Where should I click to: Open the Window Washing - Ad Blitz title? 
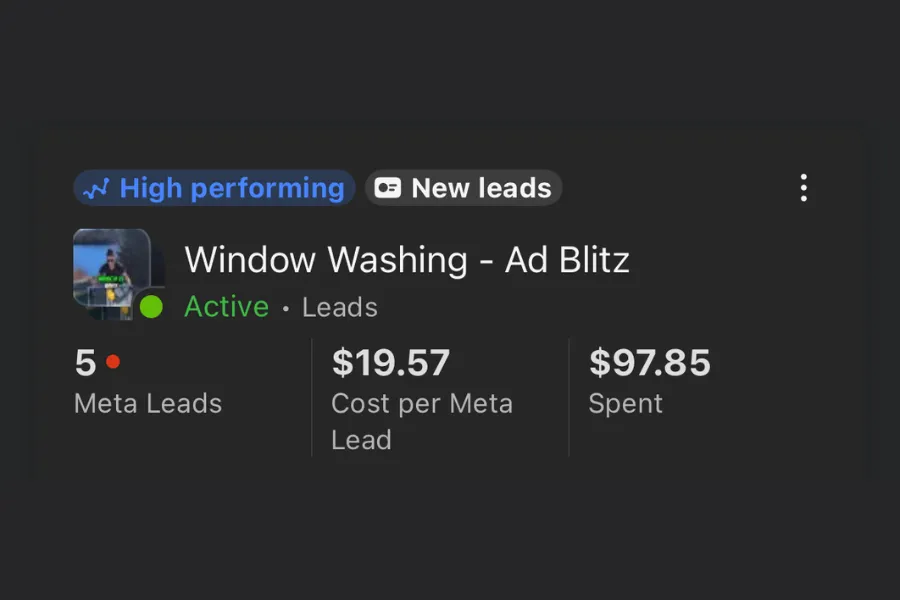407,261
